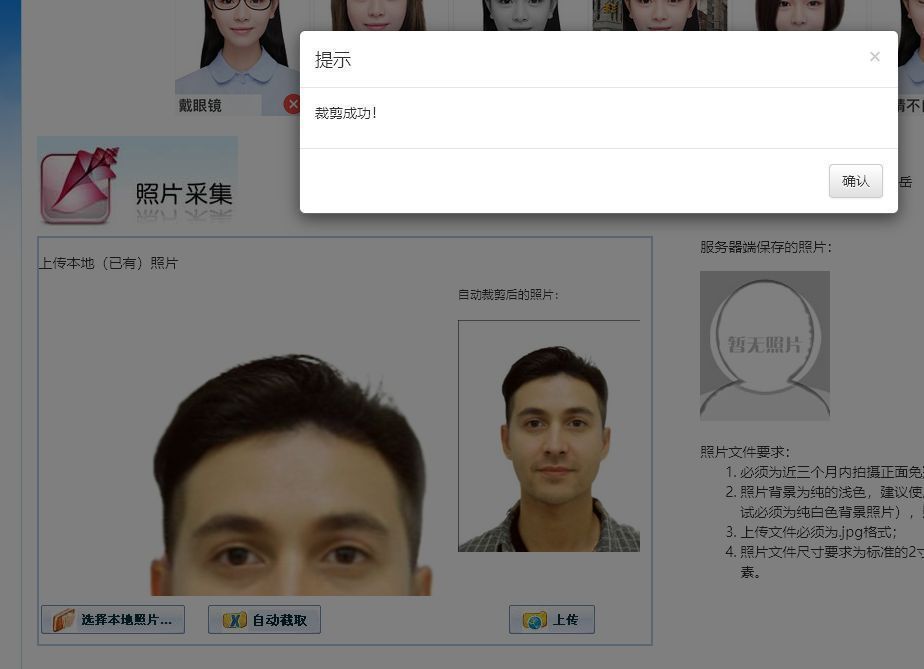Click the 暂无照片 server photo placeholder
This screenshot has height=669, width=924.
point(764,345)
